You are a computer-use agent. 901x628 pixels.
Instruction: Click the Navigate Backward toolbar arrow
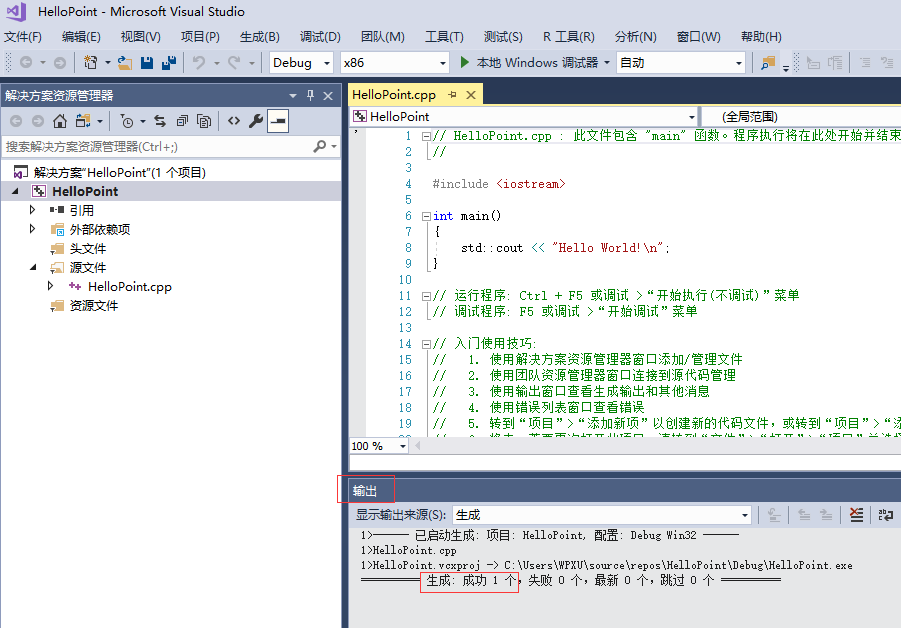(26, 62)
